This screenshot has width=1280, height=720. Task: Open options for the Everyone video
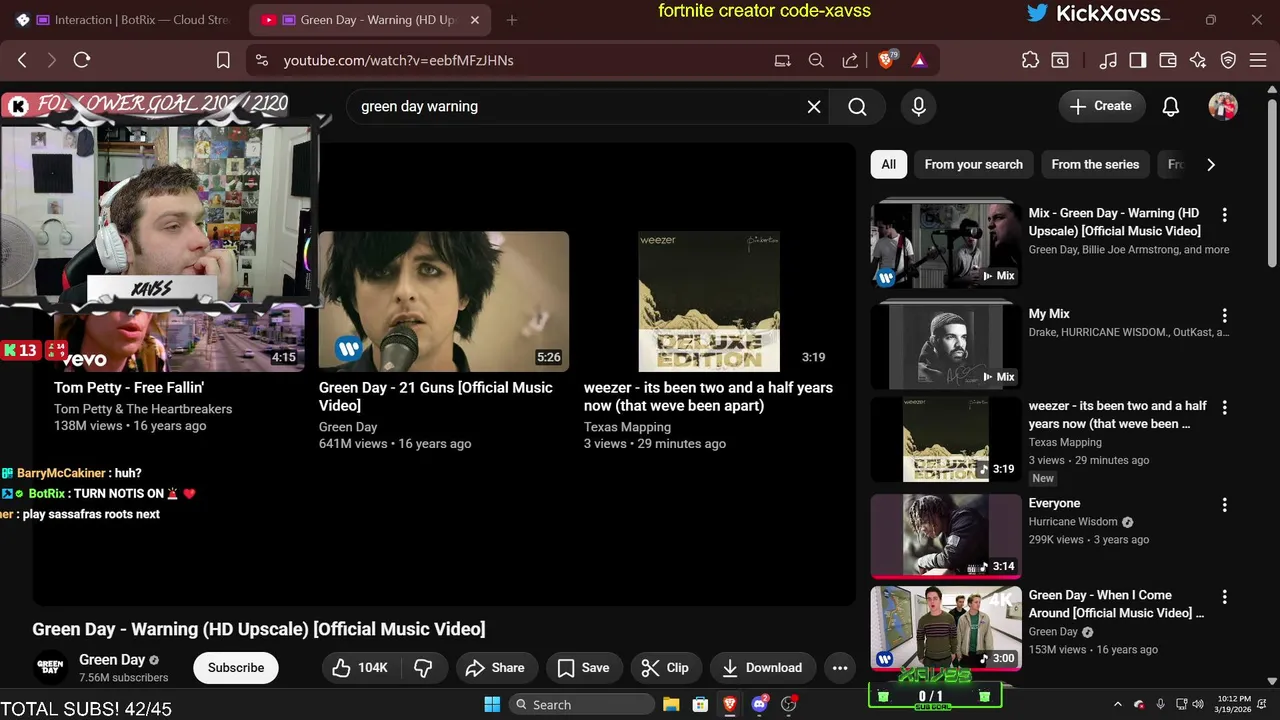click(x=1224, y=505)
